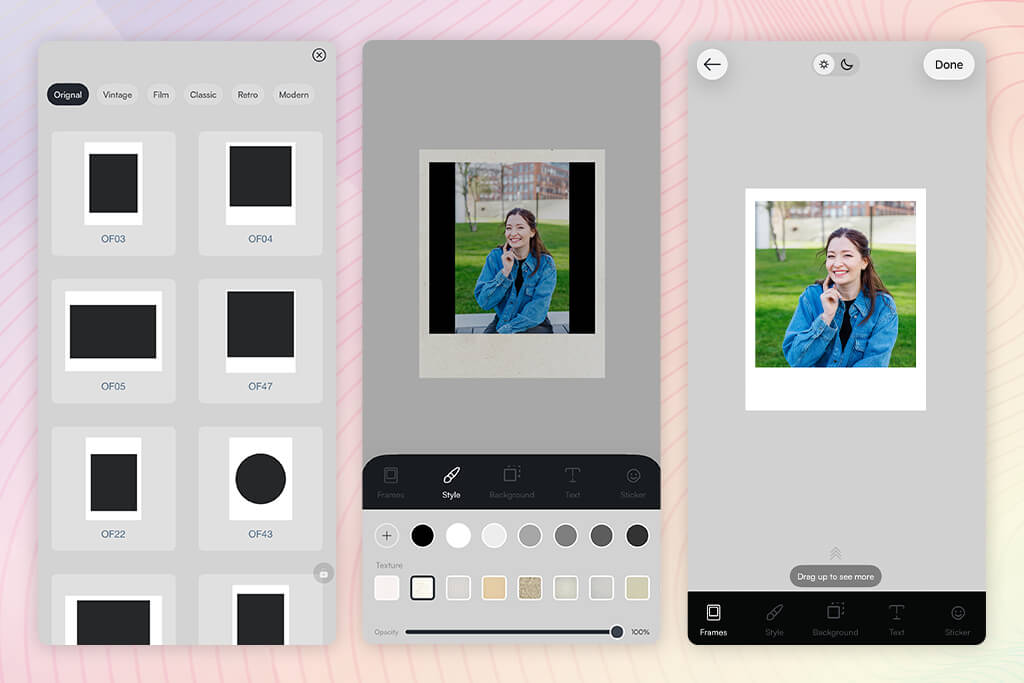This screenshot has width=1024, height=683.
Task: Choose the charcoal color swatch
Action: coord(637,535)
